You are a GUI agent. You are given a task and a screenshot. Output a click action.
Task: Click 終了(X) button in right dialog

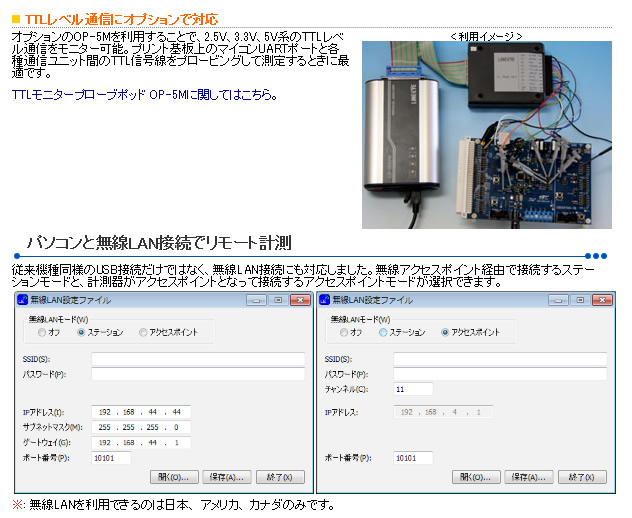pos(582,477)
